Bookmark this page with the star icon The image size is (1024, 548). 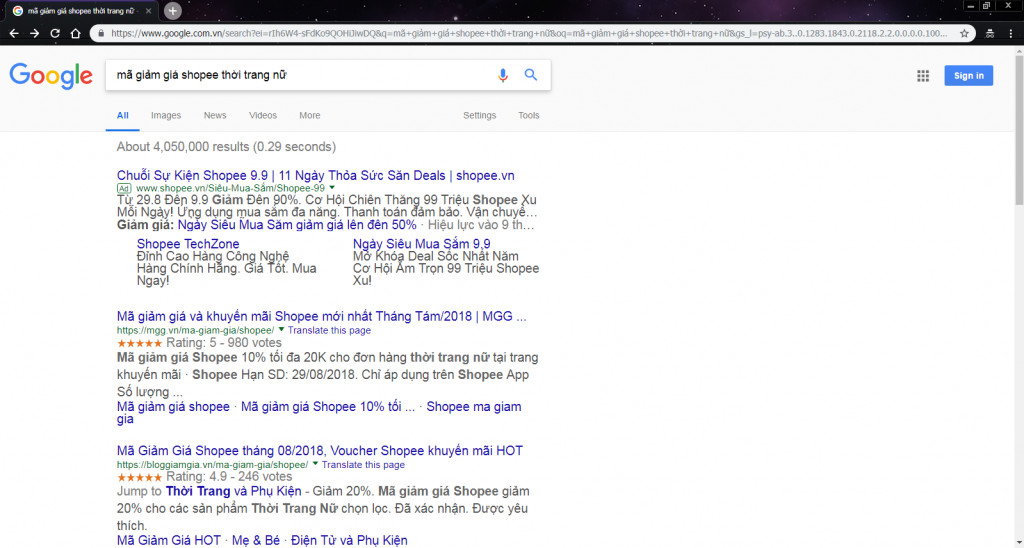coord(964,33)
